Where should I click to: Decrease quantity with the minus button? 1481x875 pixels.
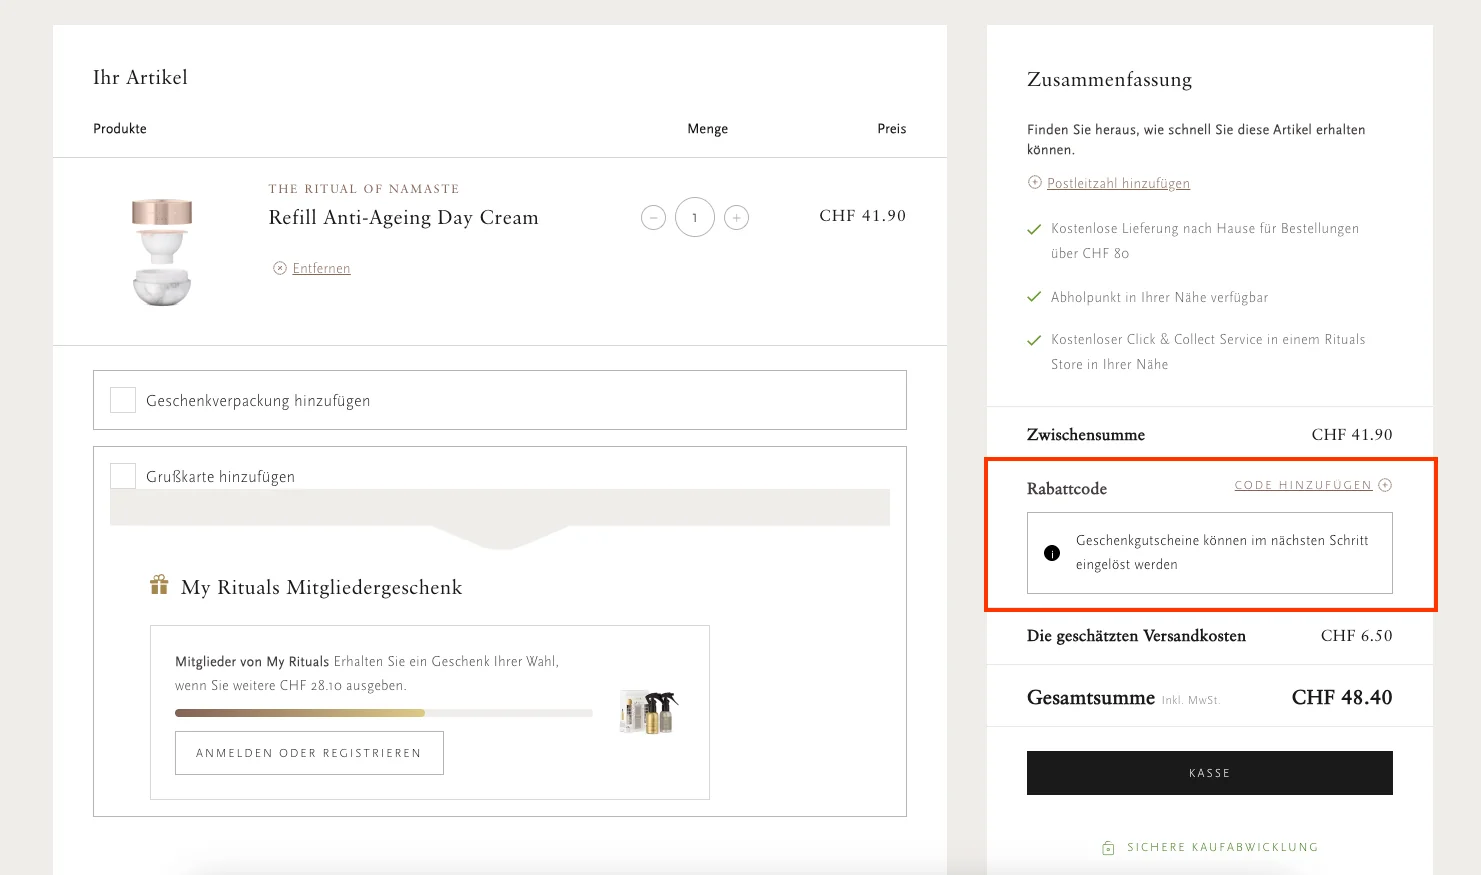click(653, 217)
